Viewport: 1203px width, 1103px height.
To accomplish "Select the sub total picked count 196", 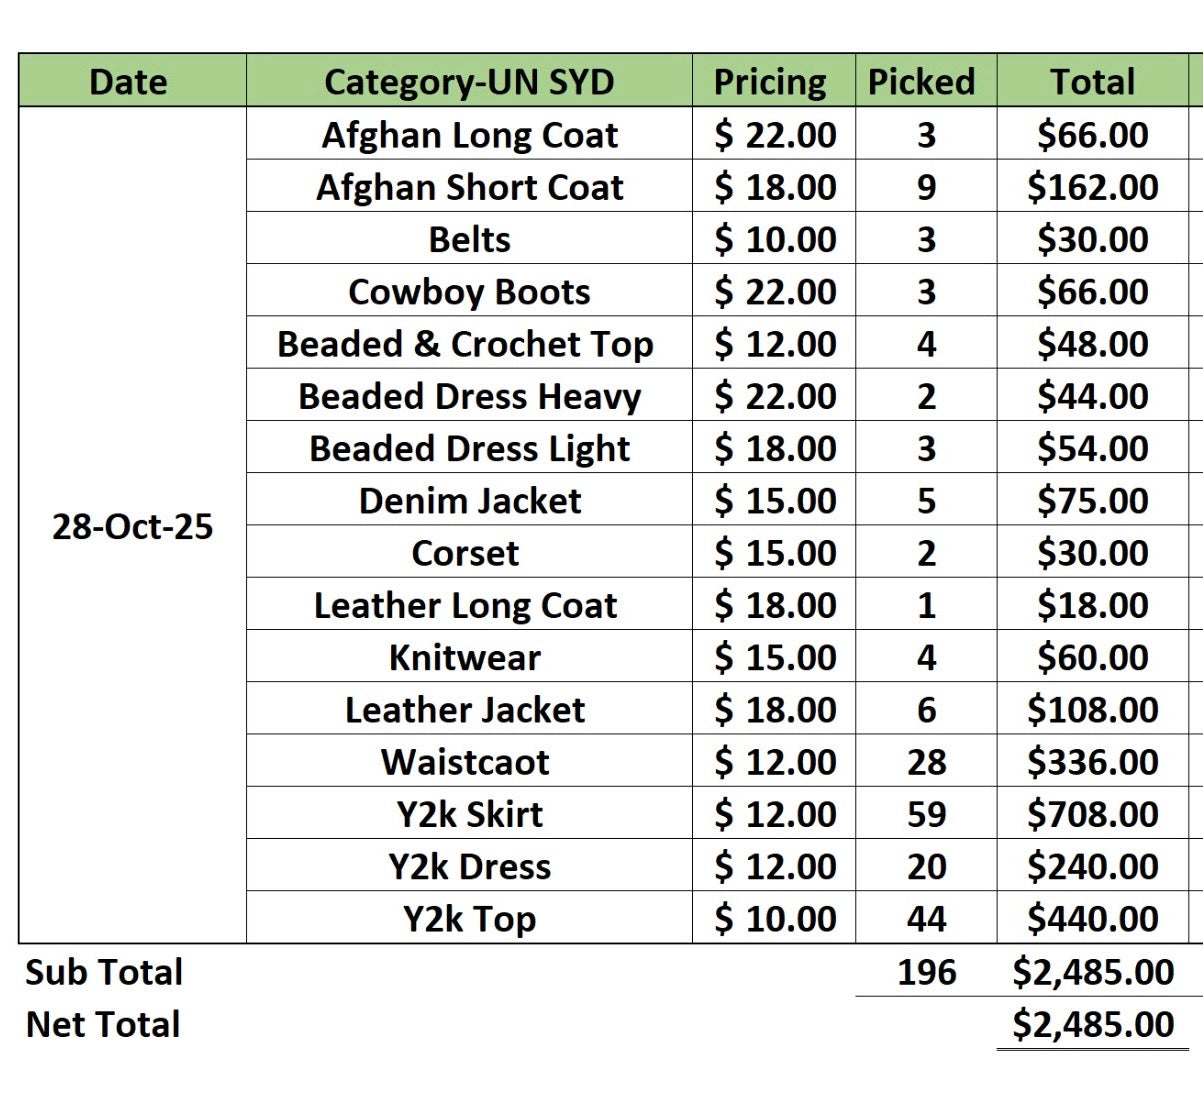I will pos(926,971).
